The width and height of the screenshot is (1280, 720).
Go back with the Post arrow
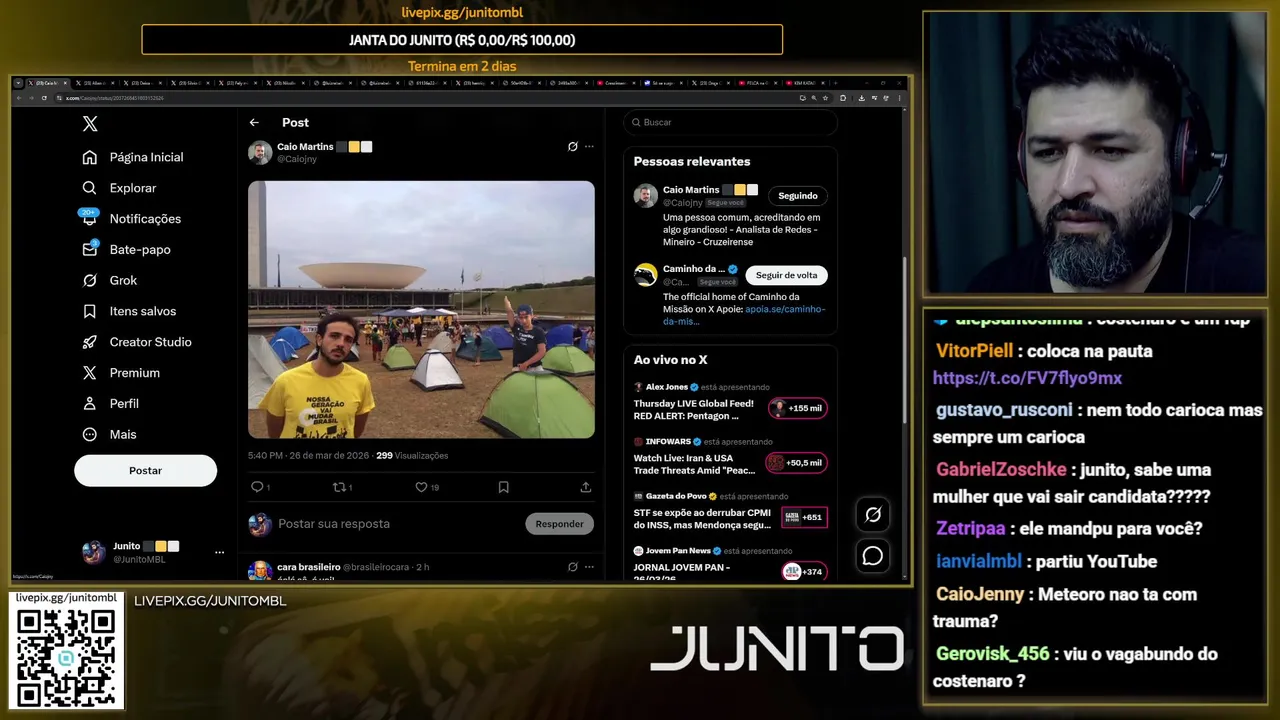[254, 122]
